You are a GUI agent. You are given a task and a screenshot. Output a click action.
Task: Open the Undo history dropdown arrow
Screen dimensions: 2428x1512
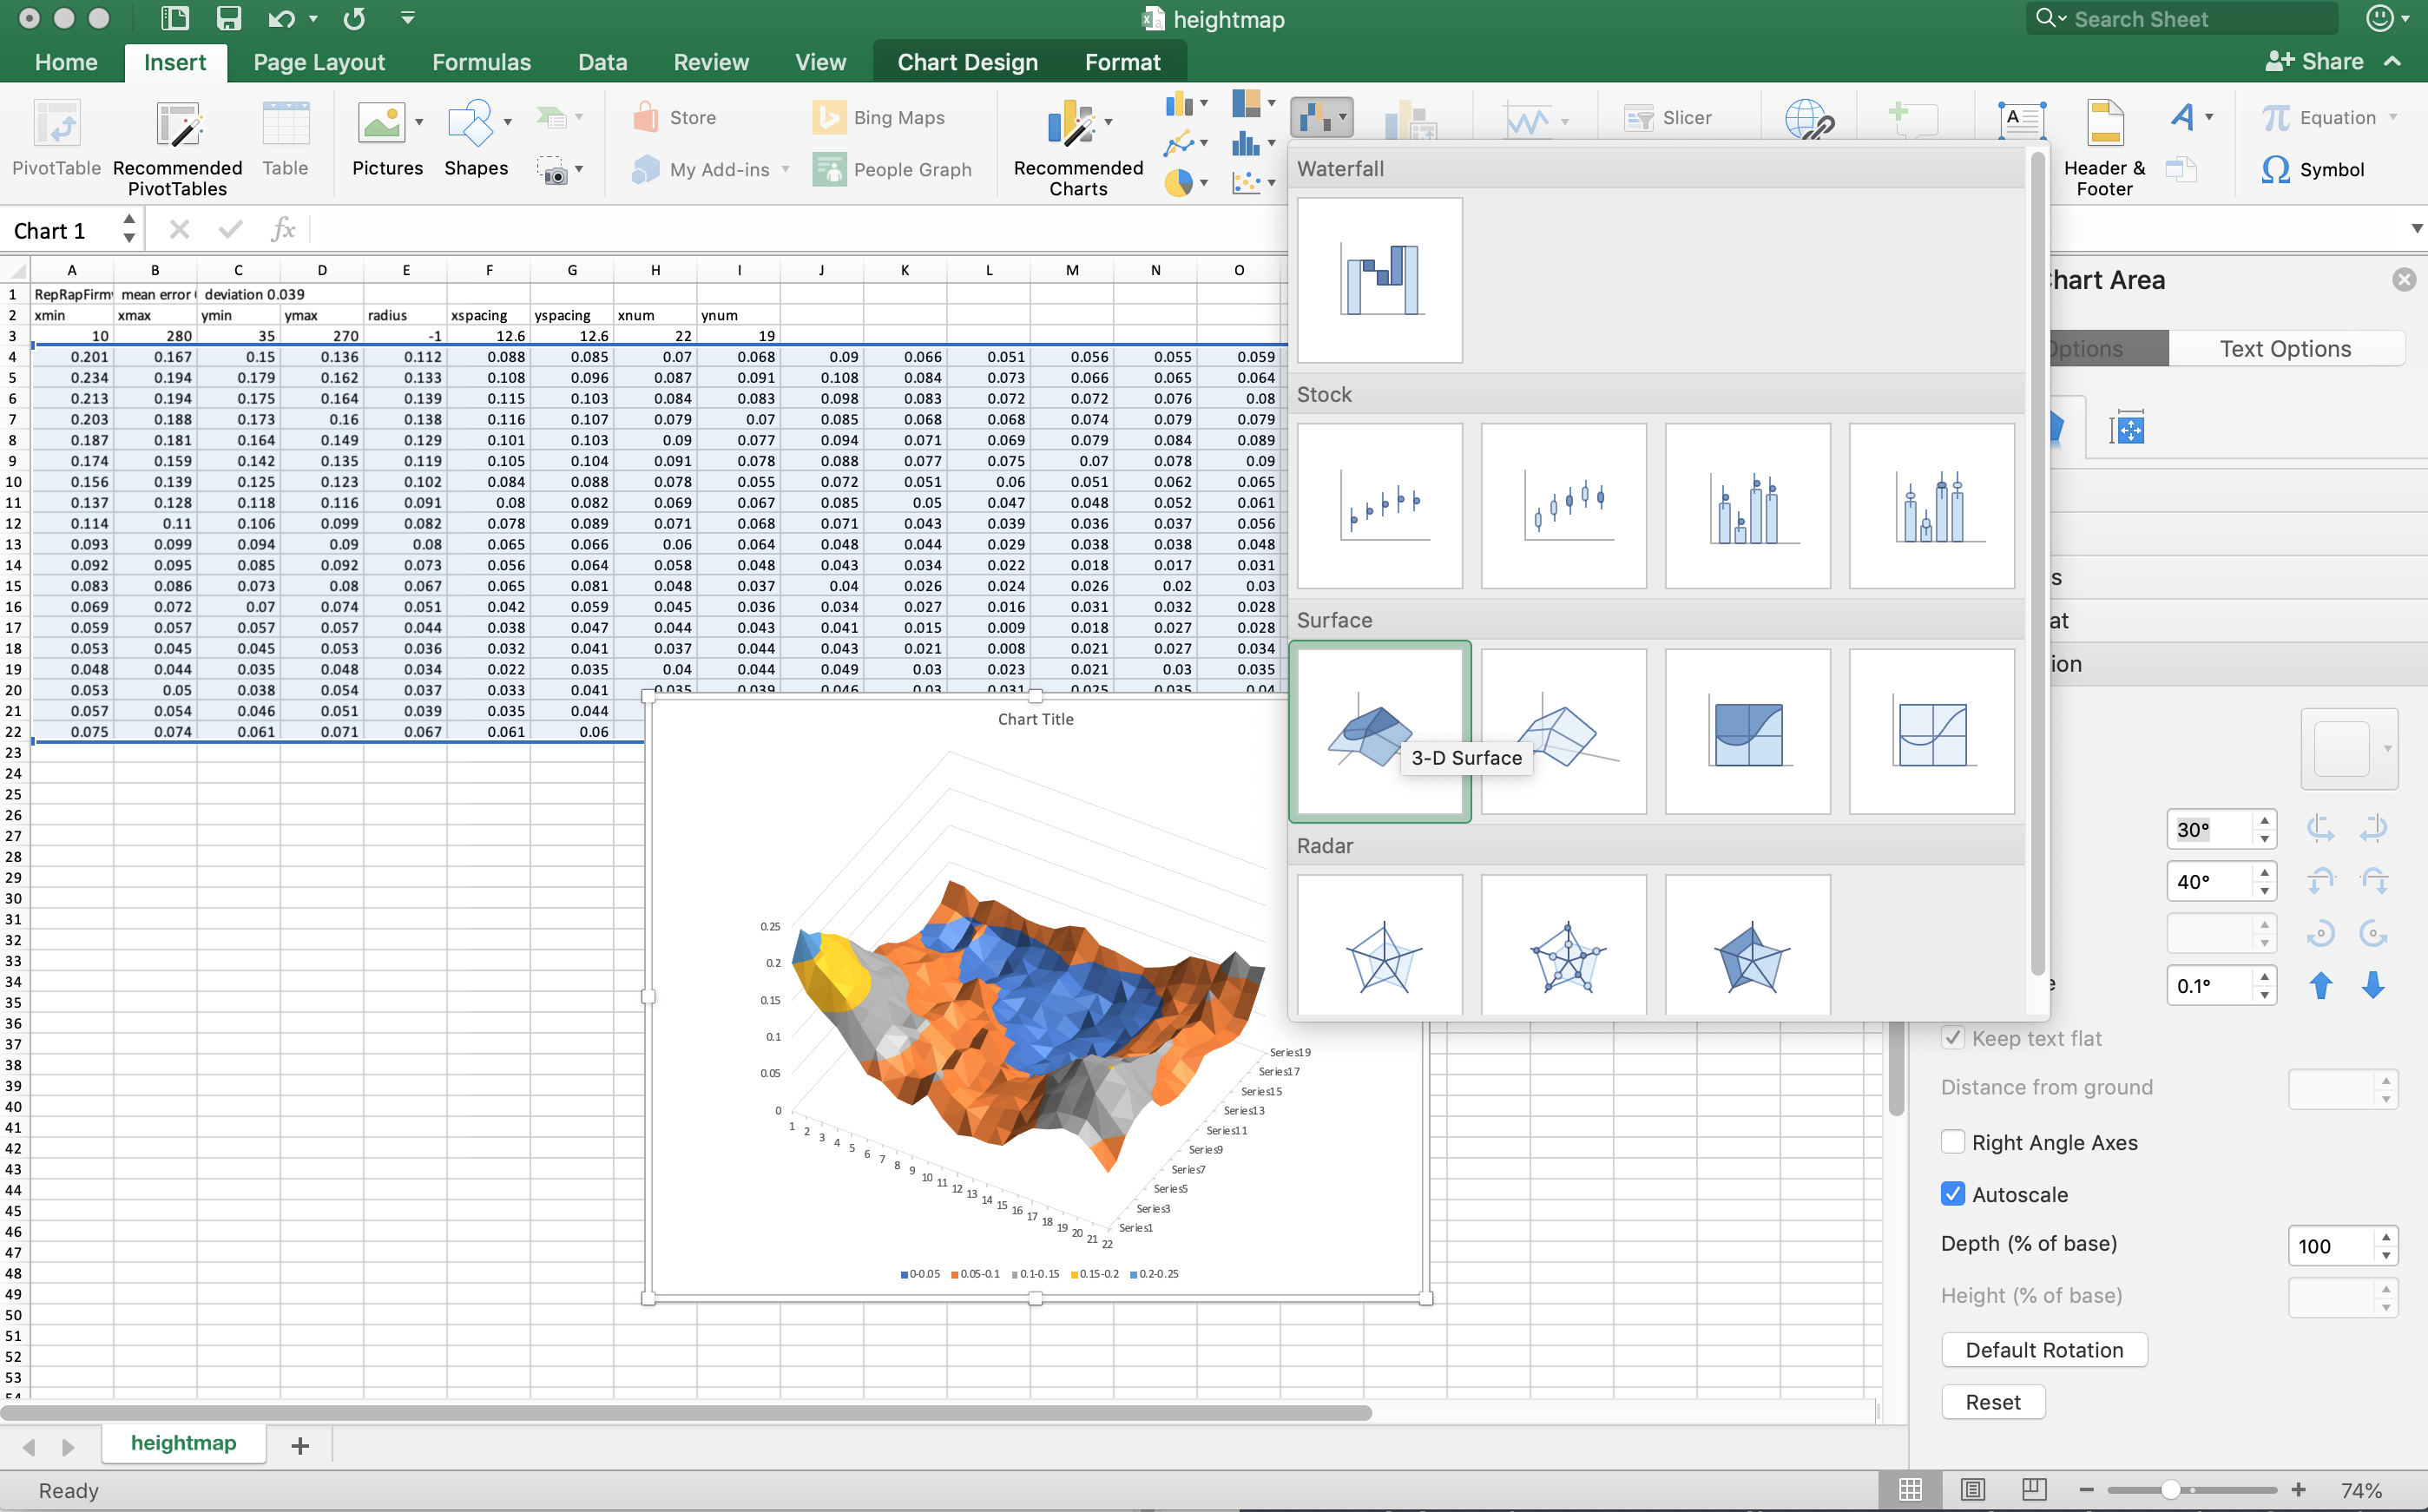313,19
